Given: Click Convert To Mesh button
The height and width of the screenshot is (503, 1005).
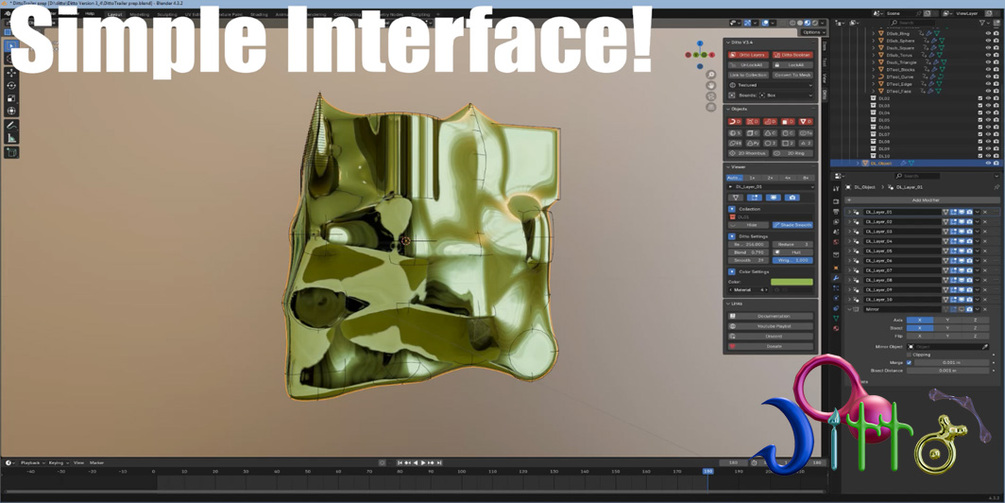Looking at the screenshot, I should [793, 75].
